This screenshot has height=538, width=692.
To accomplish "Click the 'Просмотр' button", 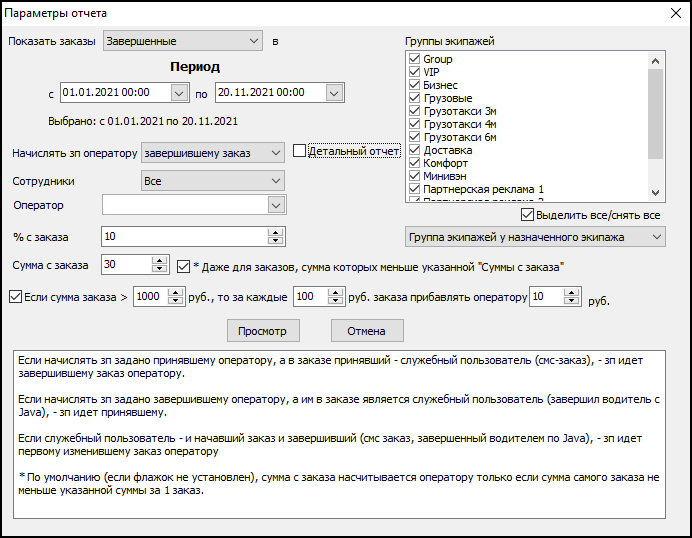I will (262, 331).
